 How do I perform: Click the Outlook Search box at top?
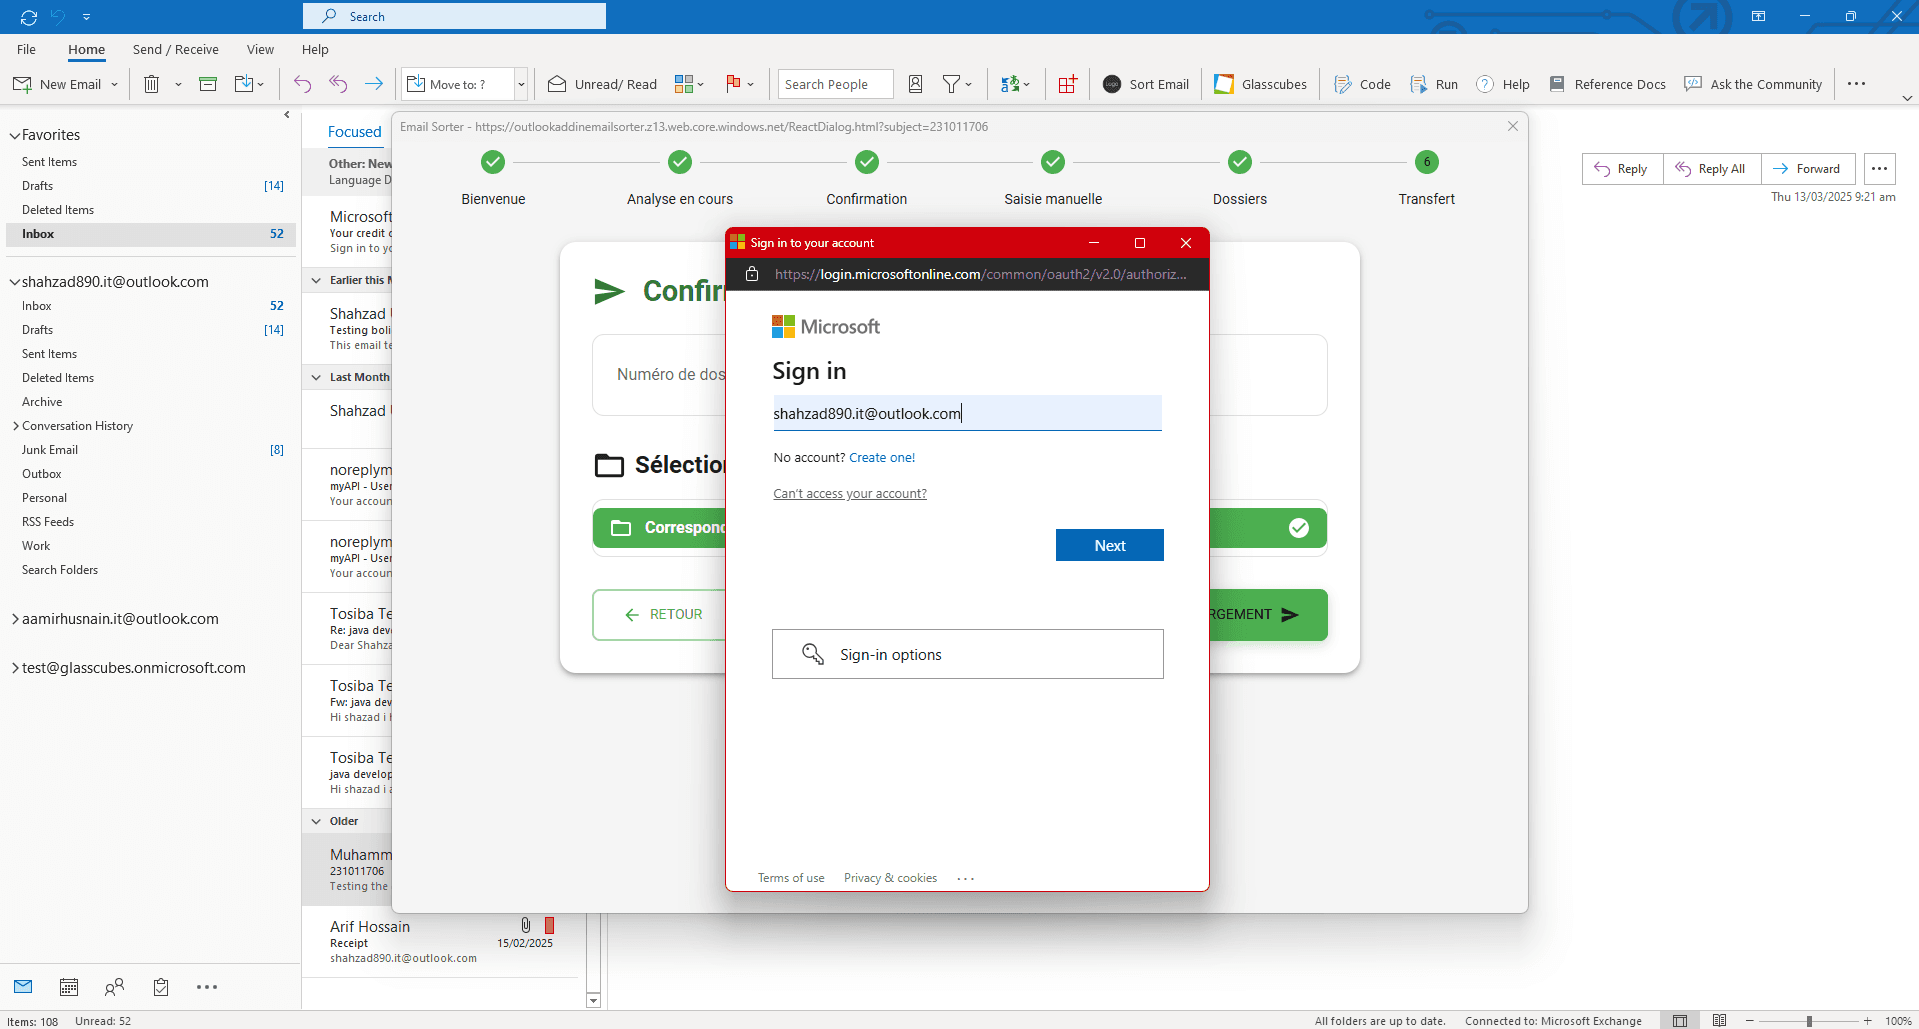[454, 16]
